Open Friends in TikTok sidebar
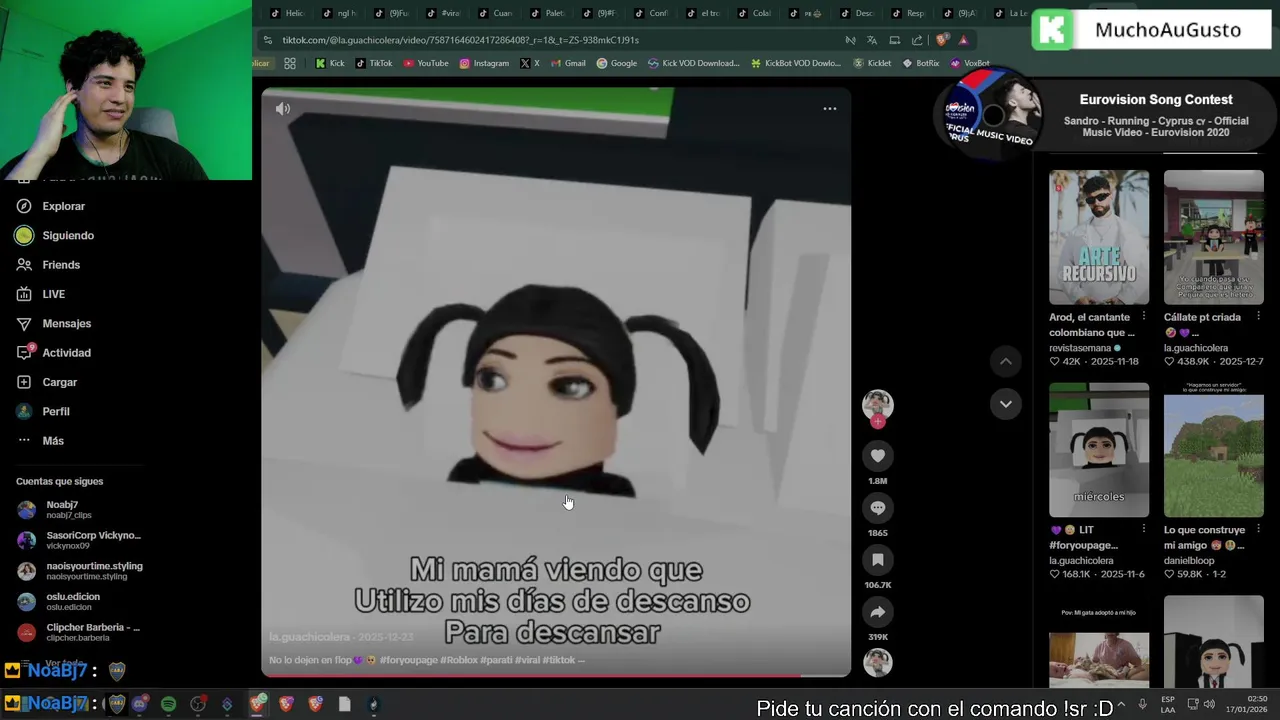Screen dimensions: 1280x720 tap(60, 265)
